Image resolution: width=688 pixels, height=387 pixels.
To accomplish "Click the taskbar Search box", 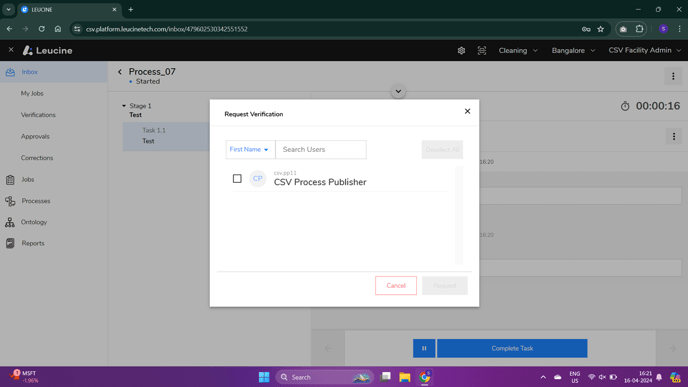I will (324, 377).
